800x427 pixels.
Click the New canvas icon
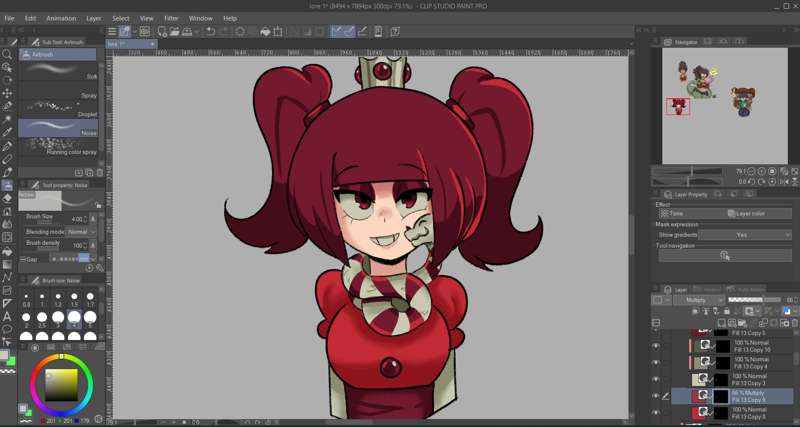coord(162,32)
